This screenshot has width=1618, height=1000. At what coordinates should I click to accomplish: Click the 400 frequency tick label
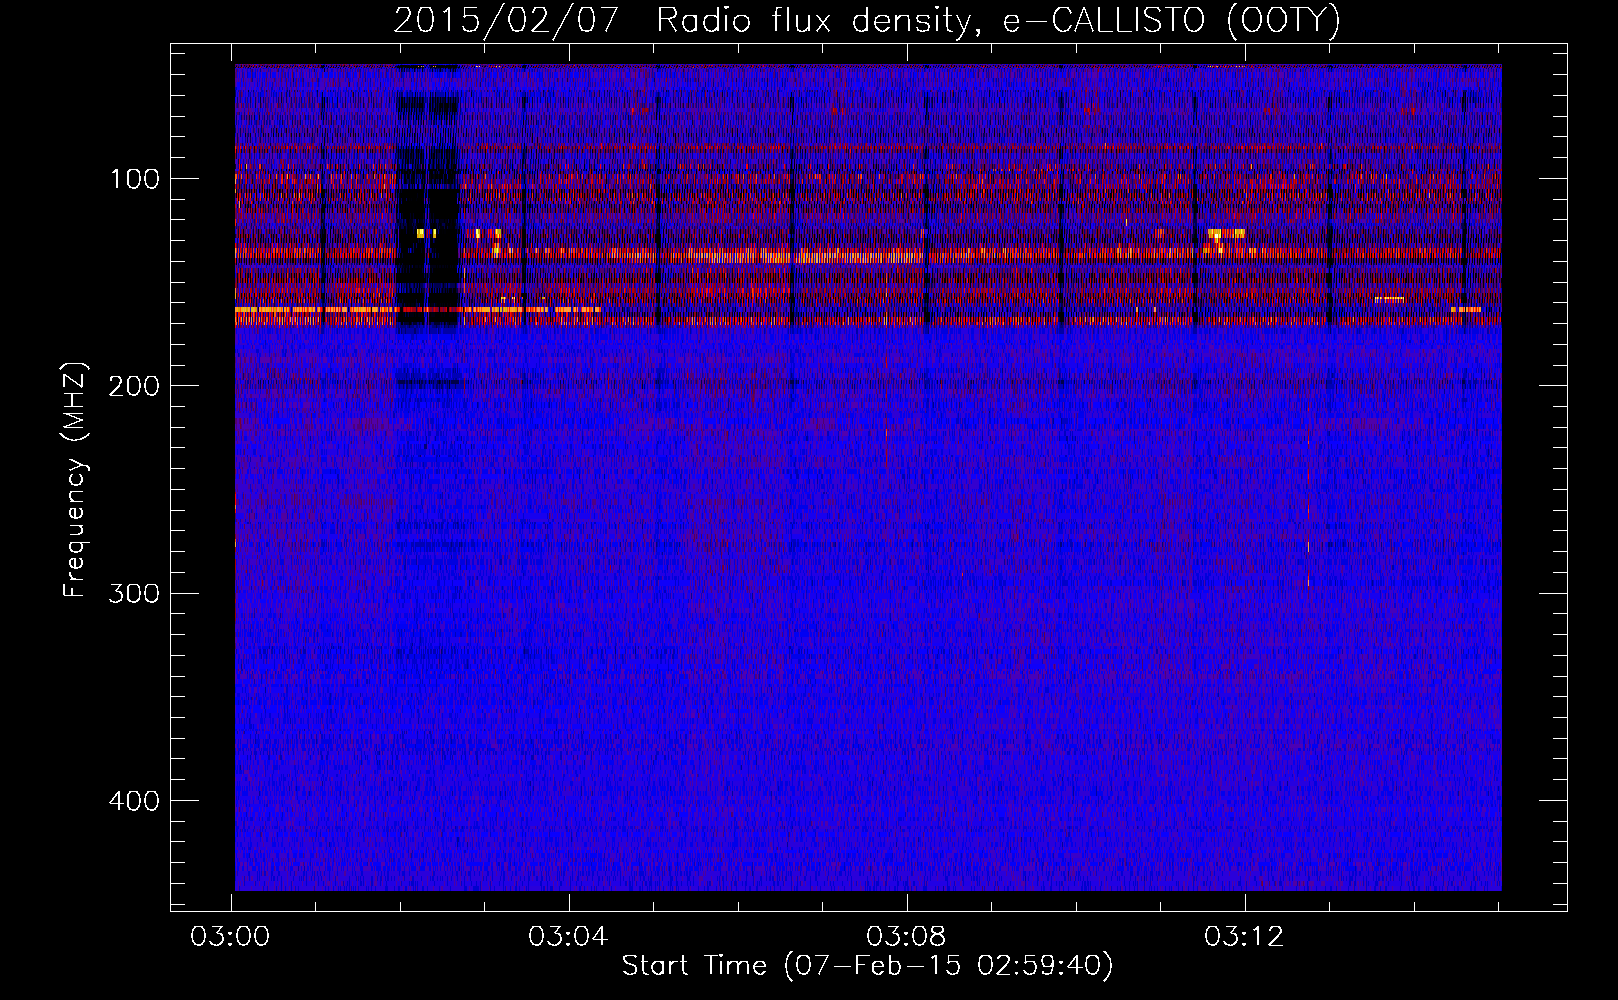tap(135, 801)
